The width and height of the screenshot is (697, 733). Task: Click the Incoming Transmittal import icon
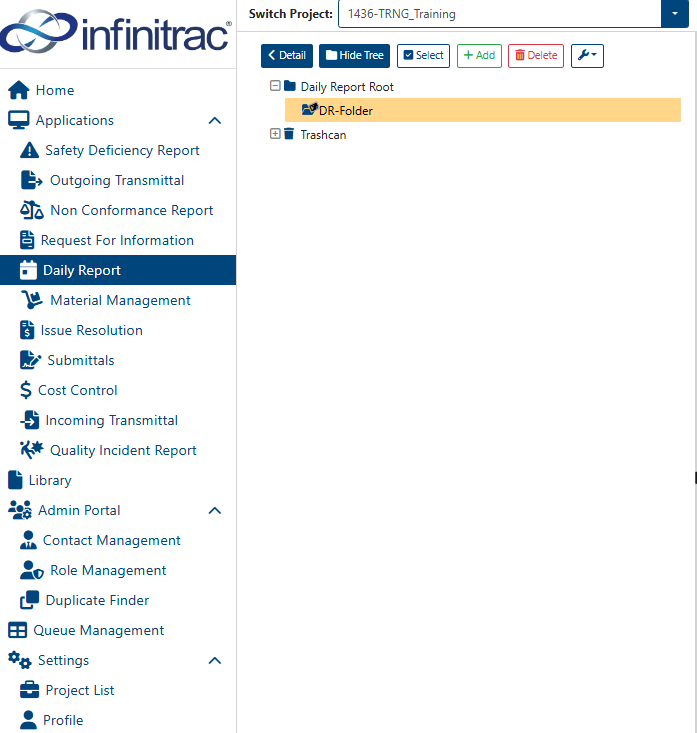tap(30, 420)
